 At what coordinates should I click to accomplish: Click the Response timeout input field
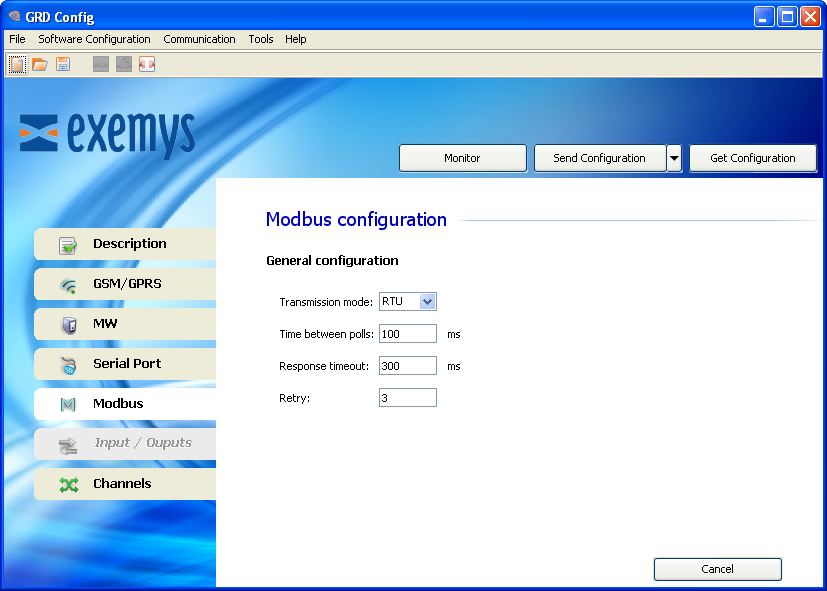click(x=407, y=366)
